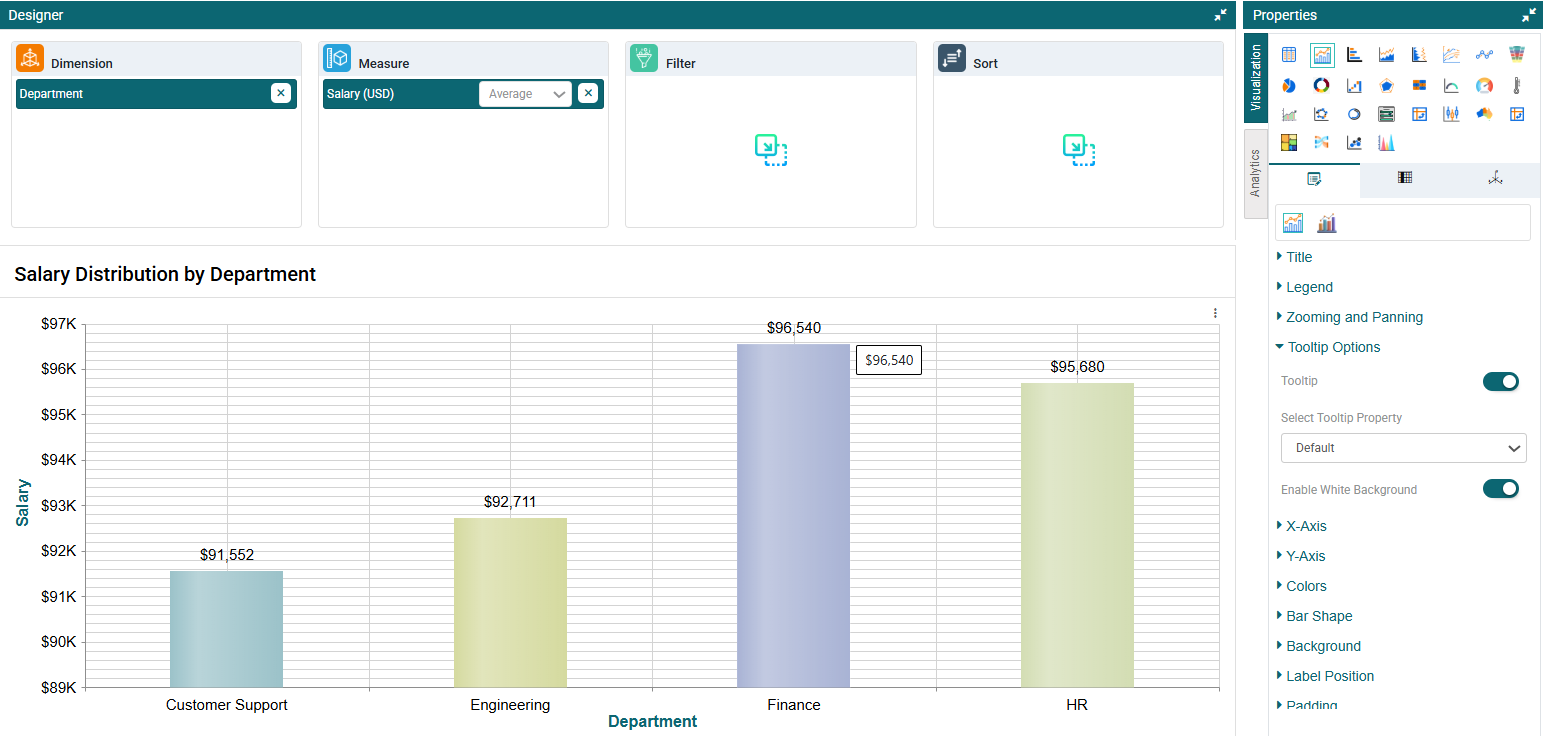Switch to the Analytics side tab
This screenshot has height=736, width=1543.
tap(1256, 173)
